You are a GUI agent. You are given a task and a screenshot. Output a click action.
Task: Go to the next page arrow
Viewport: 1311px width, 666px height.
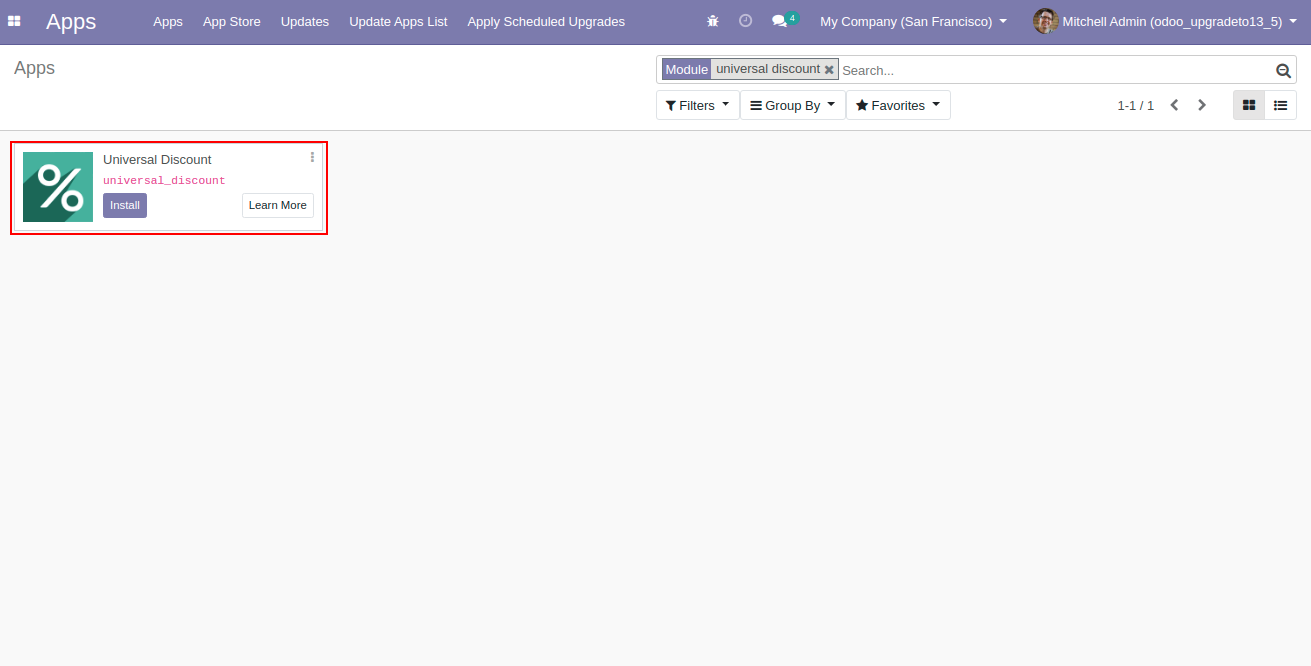(x=1202, y=105)
